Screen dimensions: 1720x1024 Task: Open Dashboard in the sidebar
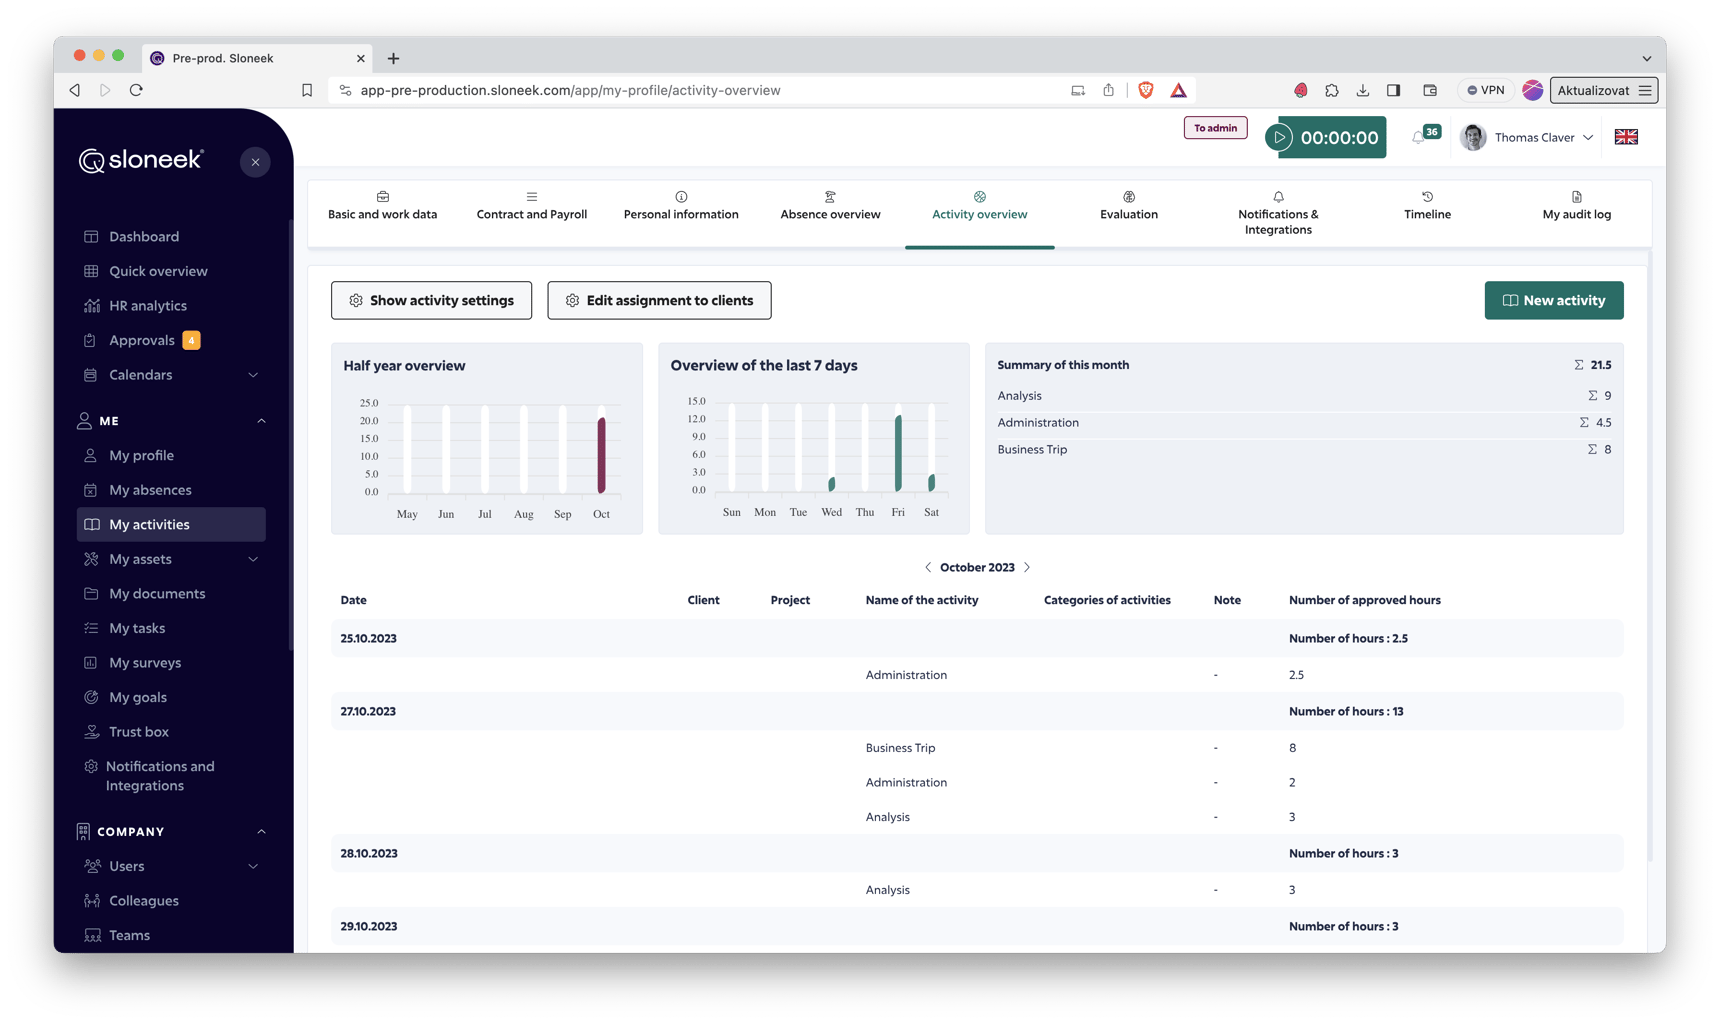144,236
